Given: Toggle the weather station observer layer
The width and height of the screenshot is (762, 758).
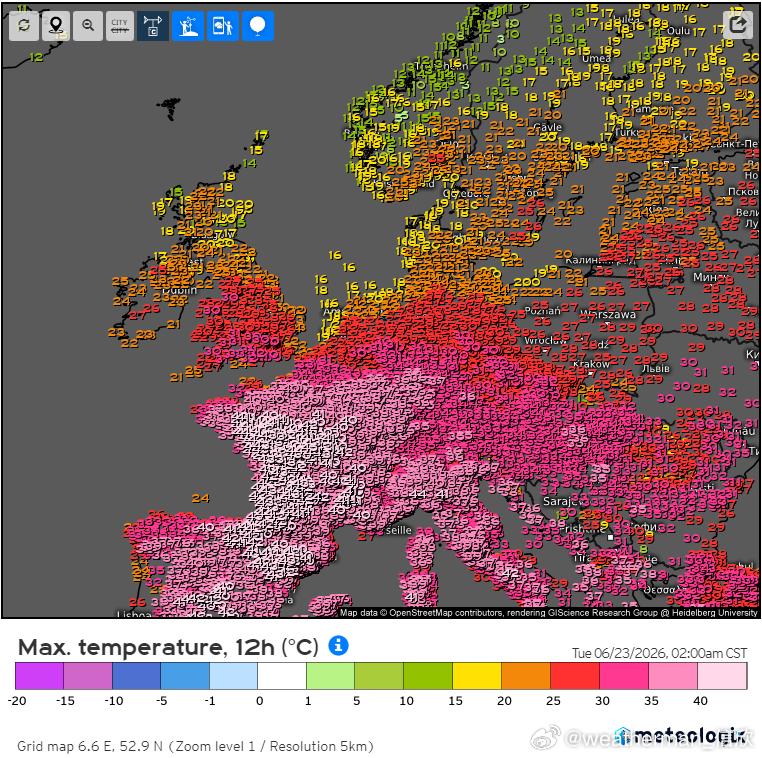Looking at the screenshot, I should pos(188,26).
